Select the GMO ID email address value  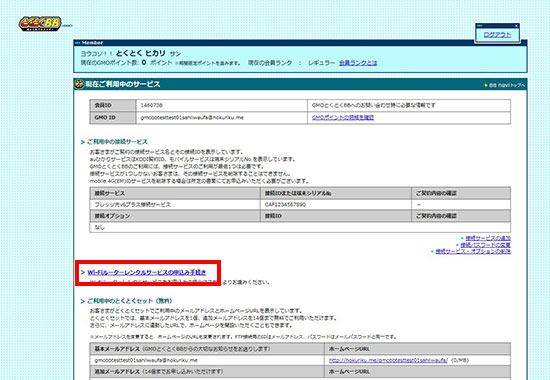coord(192,118)
